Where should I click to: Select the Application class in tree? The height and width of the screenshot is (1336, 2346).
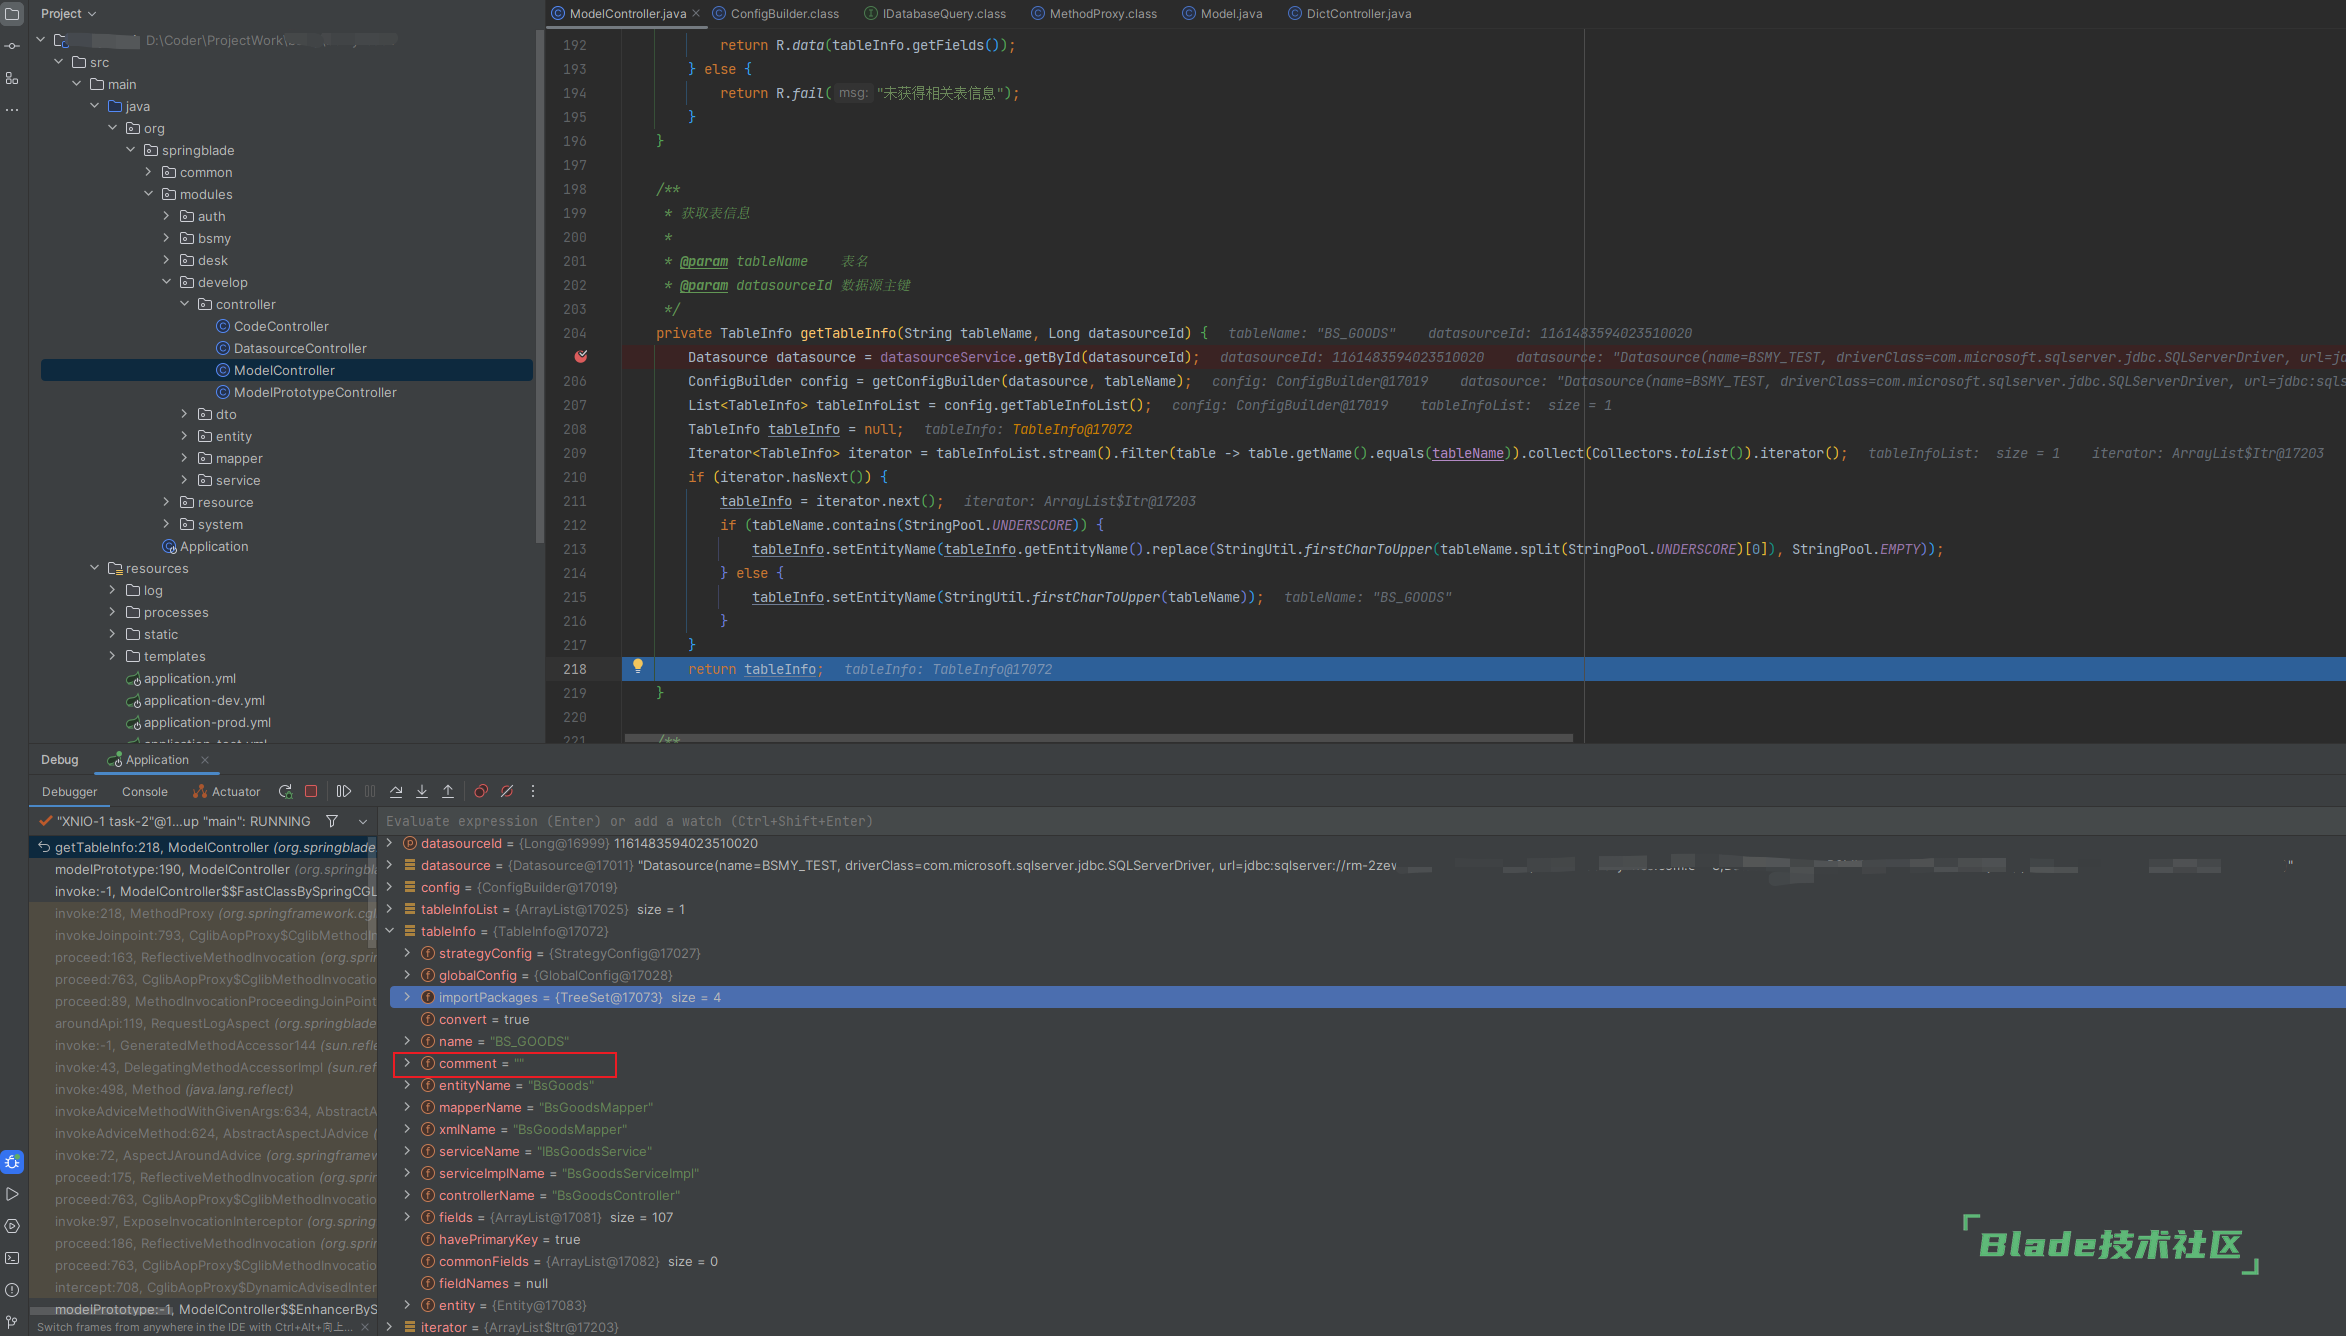pos(214,546)
